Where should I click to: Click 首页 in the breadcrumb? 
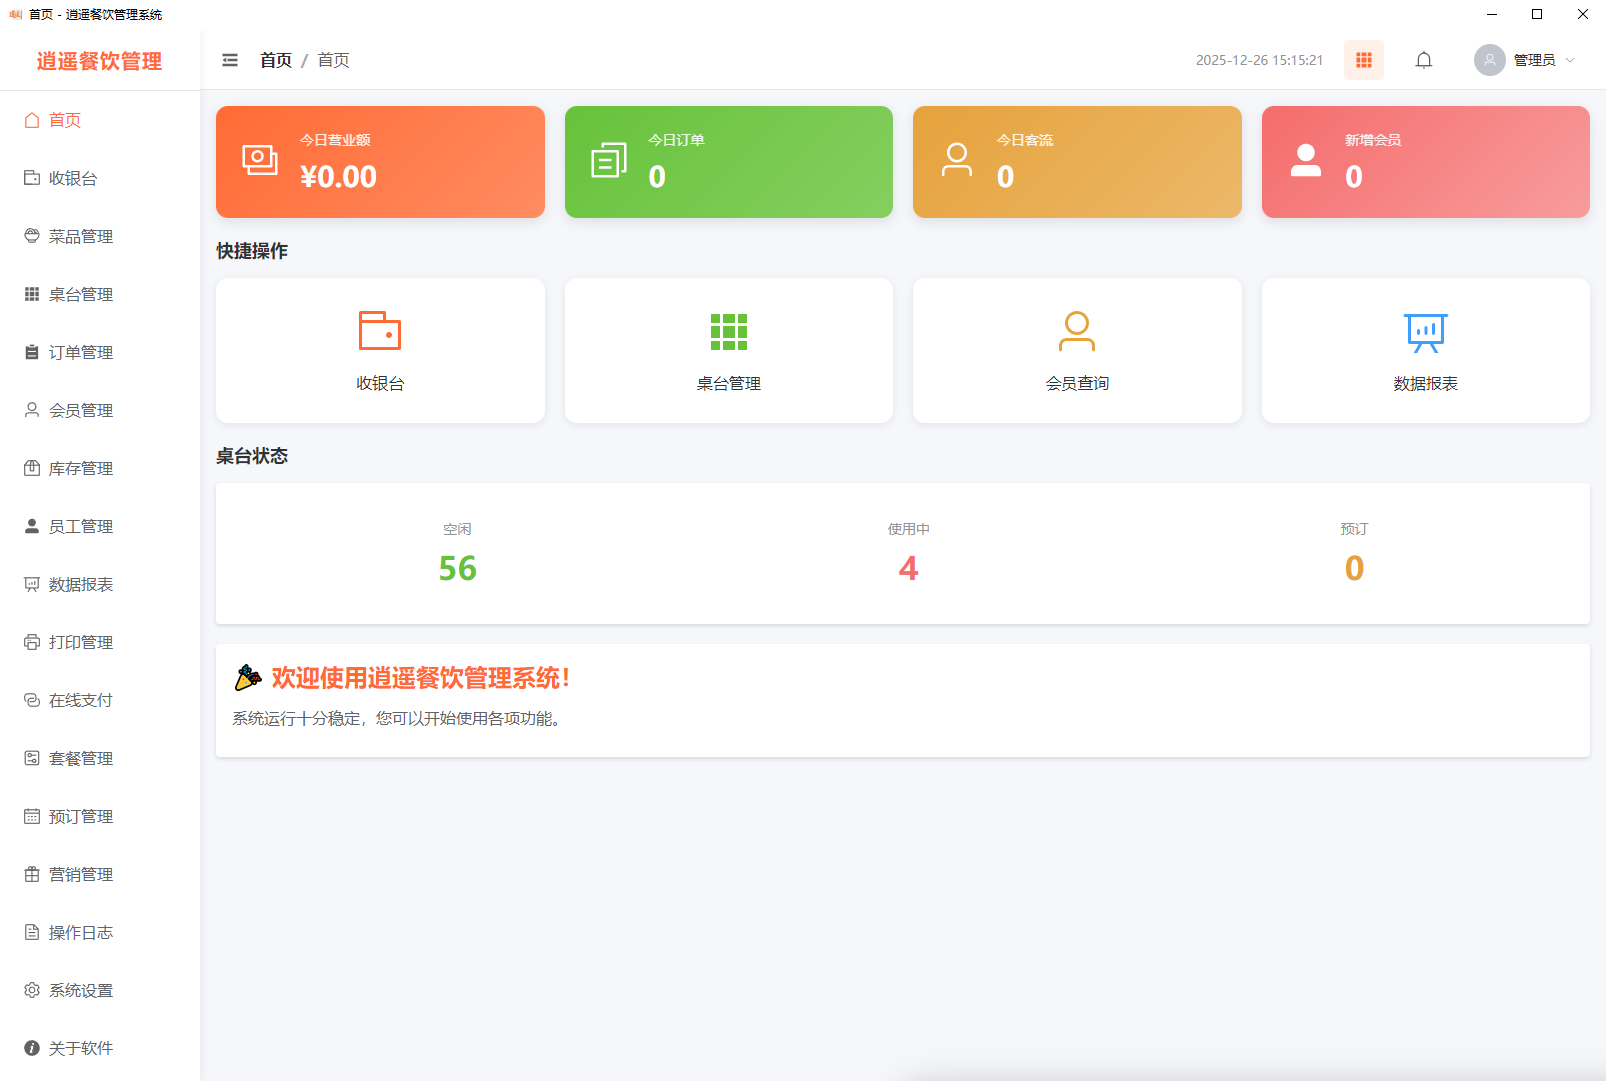point(275,60)
